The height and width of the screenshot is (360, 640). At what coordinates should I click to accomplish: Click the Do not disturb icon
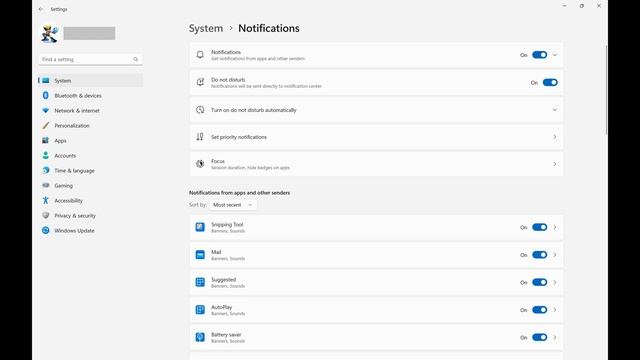pyautogui.click(x=200, y=82)
